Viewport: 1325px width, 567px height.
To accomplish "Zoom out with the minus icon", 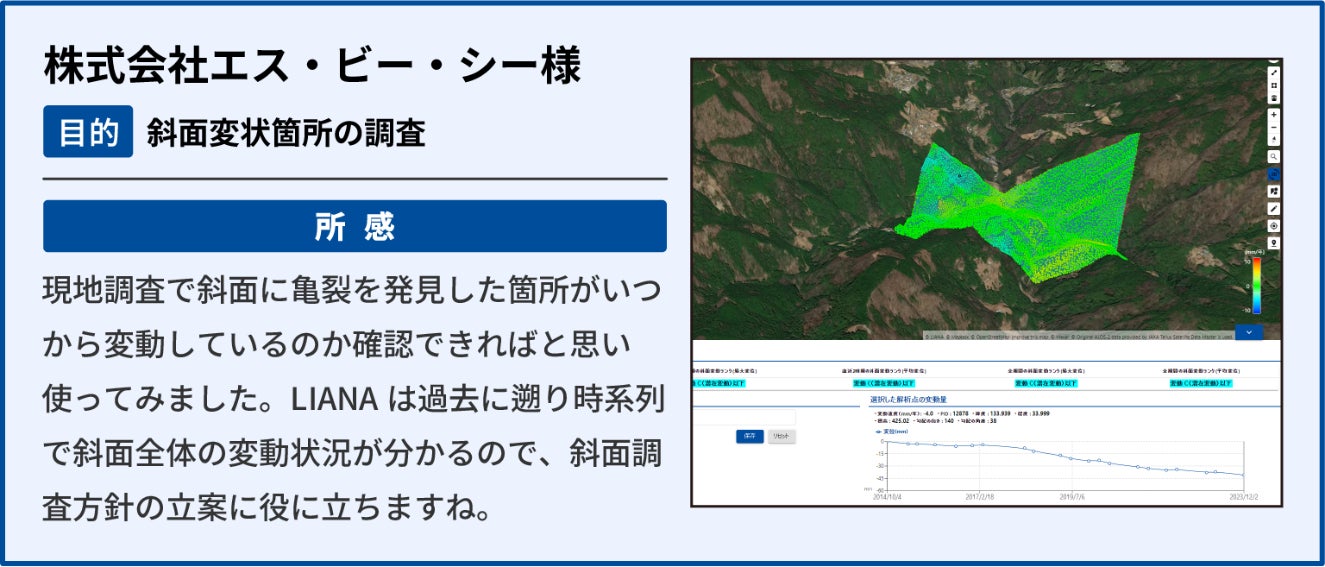I will pos(1274,127).
